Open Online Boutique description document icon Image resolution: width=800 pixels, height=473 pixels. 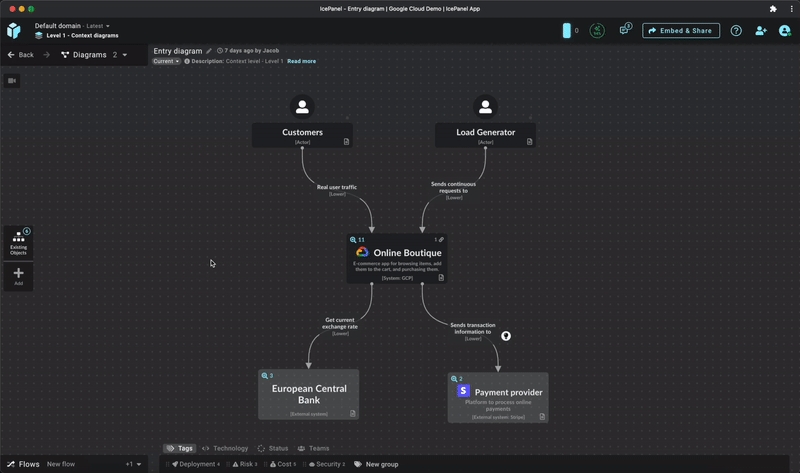(x=441, y=278)
